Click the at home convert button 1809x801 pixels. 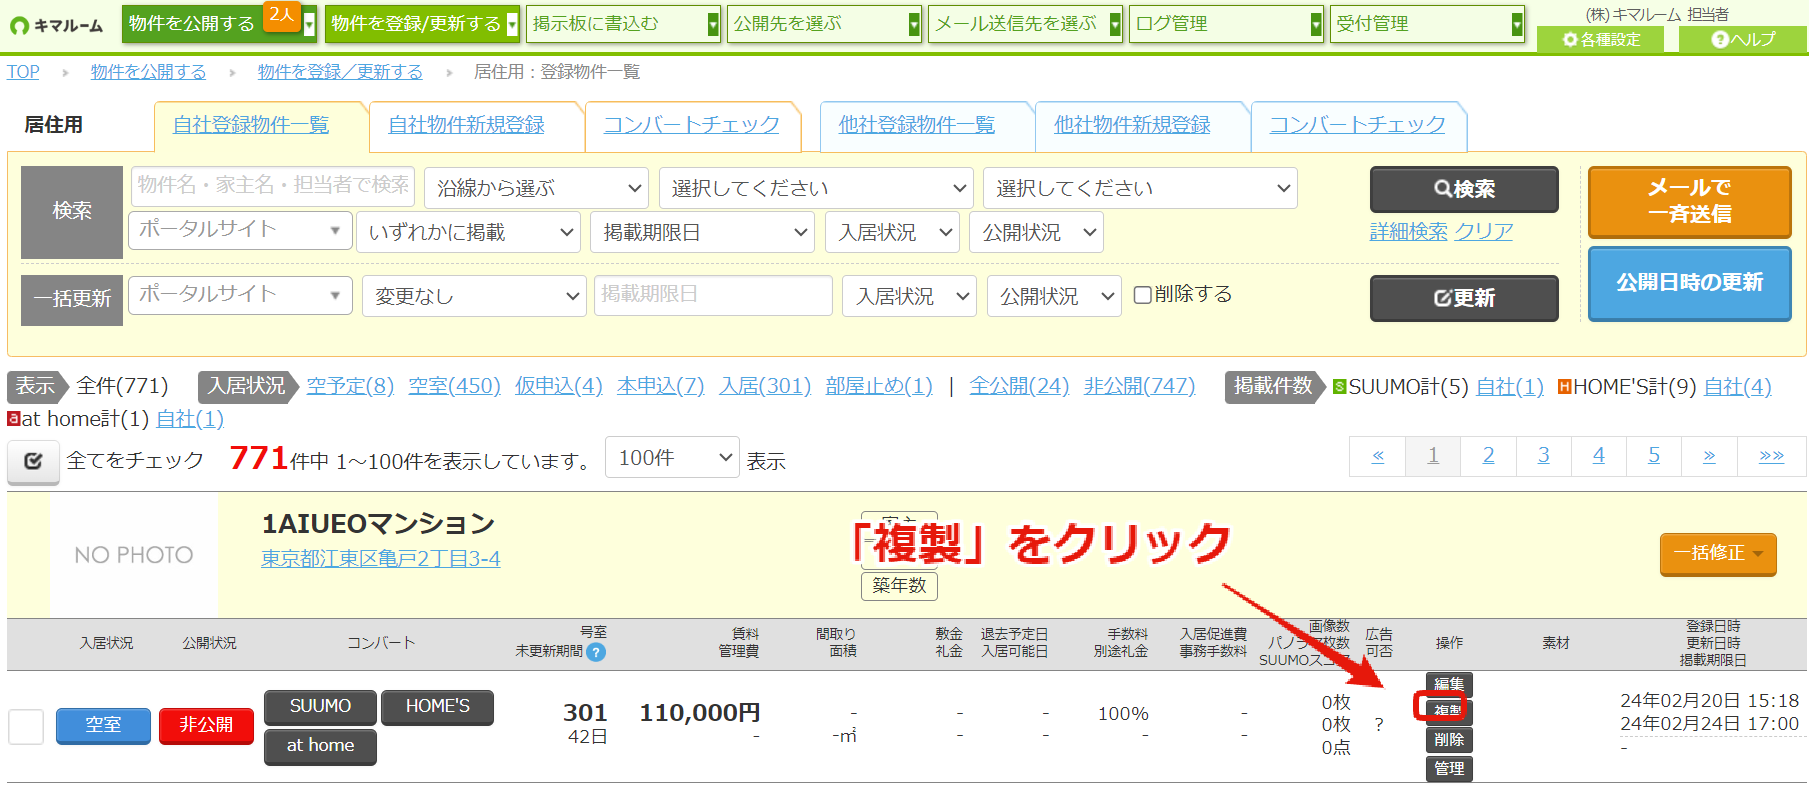click(x=320, y=747)
